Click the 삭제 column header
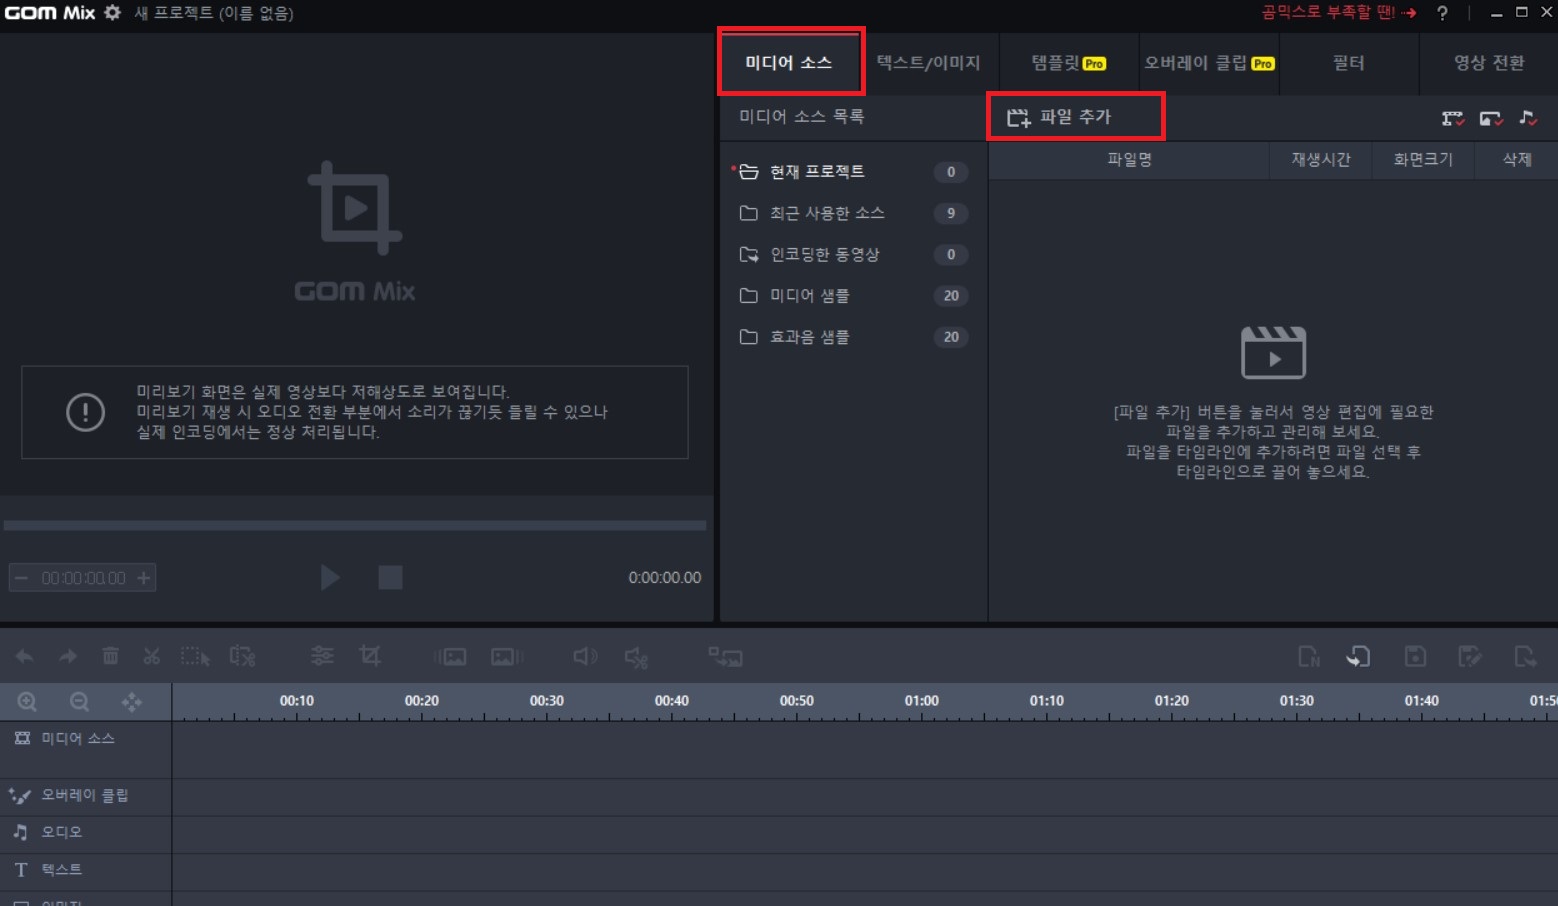This screenshot has height=906, width=1558. coord(1517,160)
